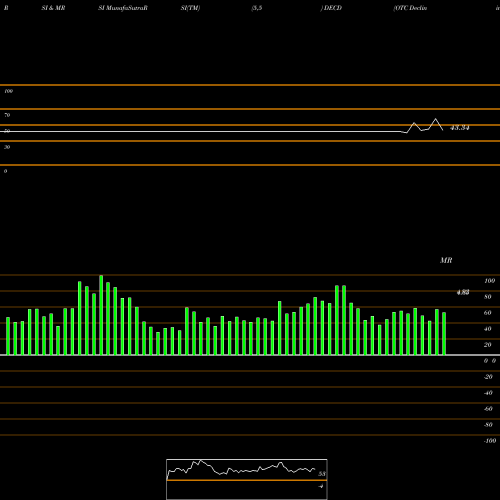Click the 'MR' indicator title
The height and width of the screenshot is (500, 500).
point(446,260)
